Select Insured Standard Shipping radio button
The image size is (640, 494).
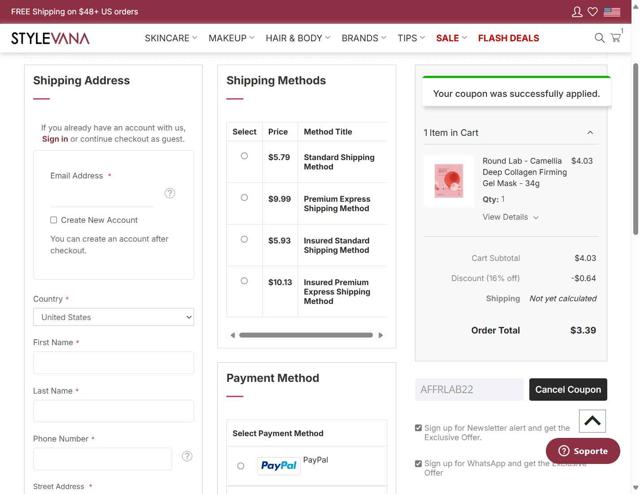tap(244, 239)
